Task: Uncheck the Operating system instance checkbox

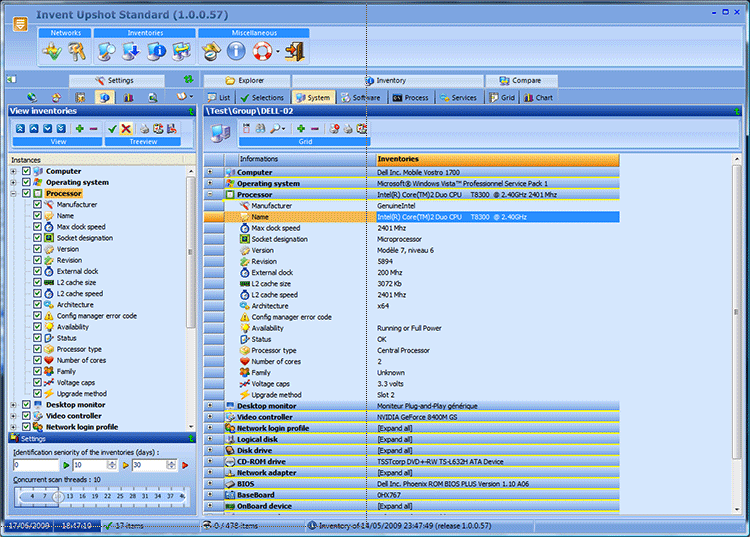Action: click(26, 182)
